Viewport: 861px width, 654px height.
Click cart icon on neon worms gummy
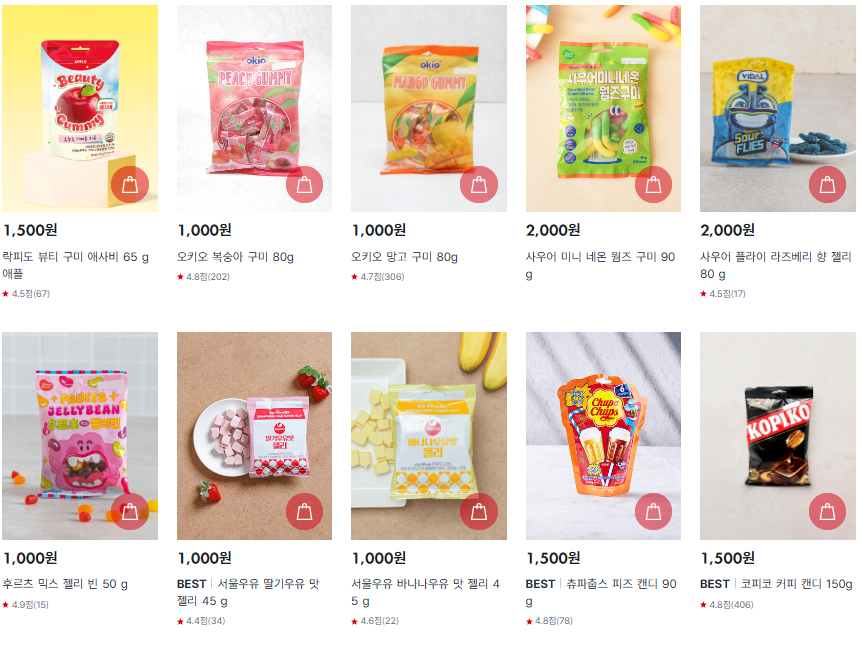coord(653,185)
